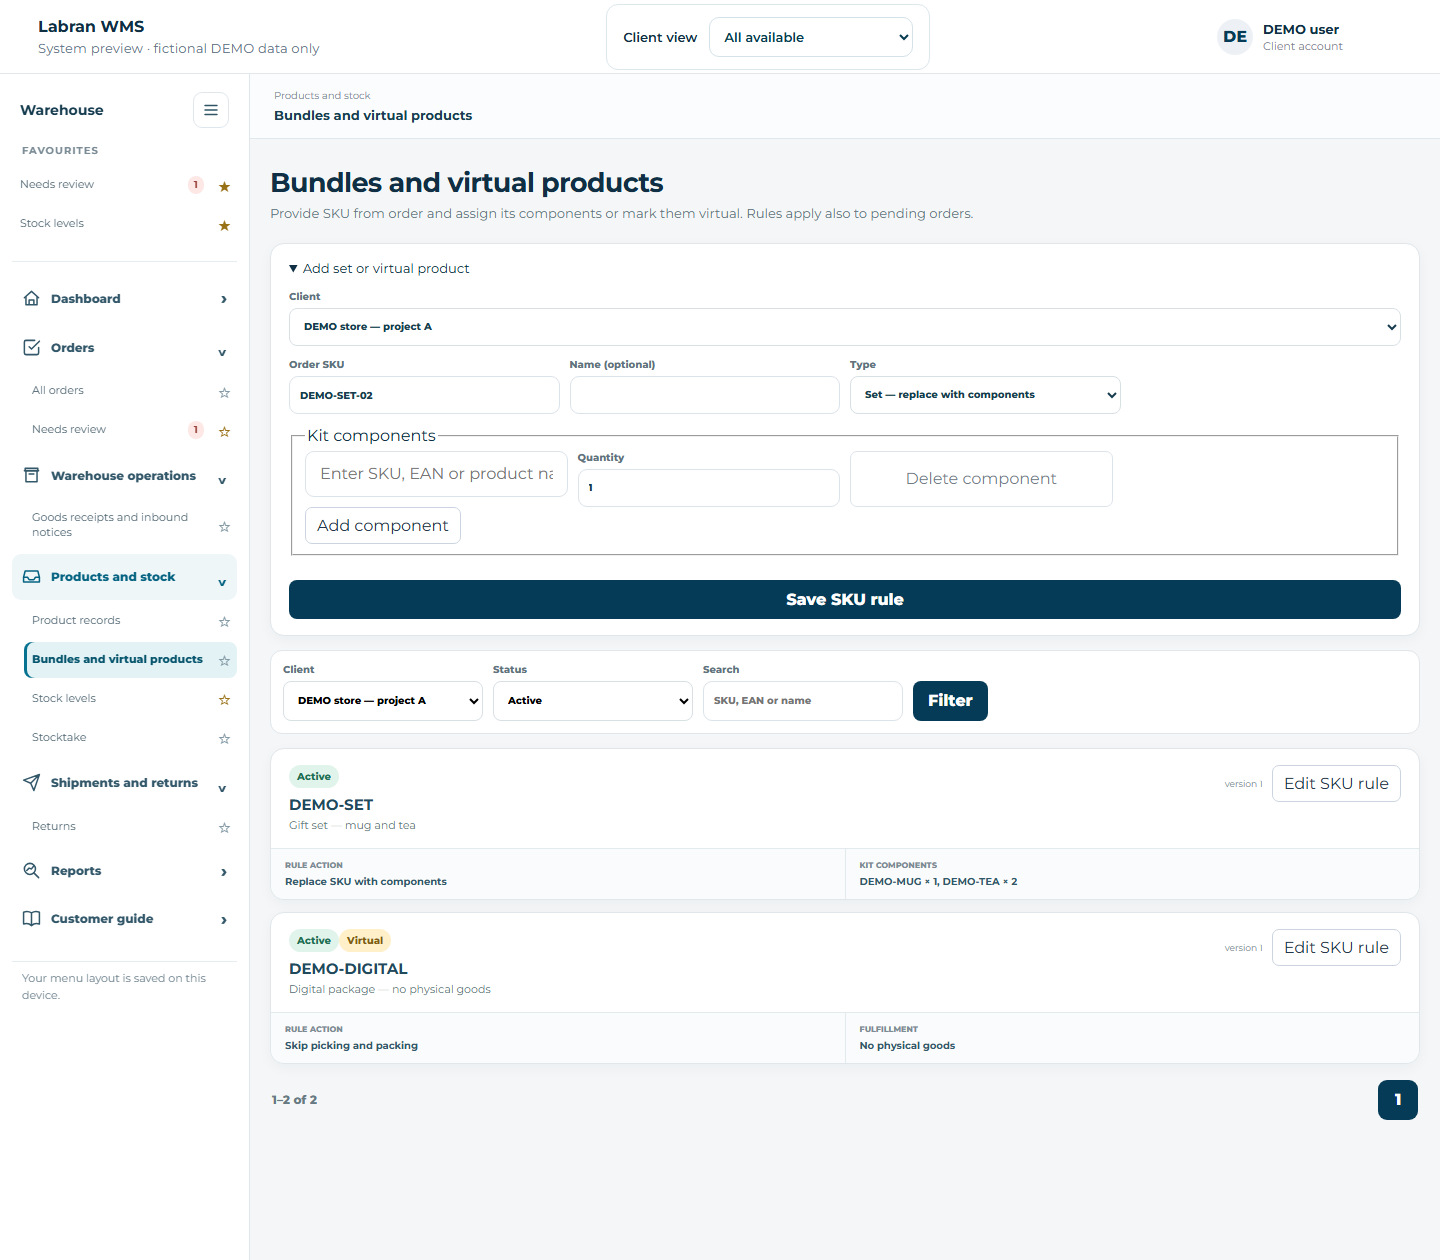Click the Products and stock inbox icon

(x=32, y=577)
